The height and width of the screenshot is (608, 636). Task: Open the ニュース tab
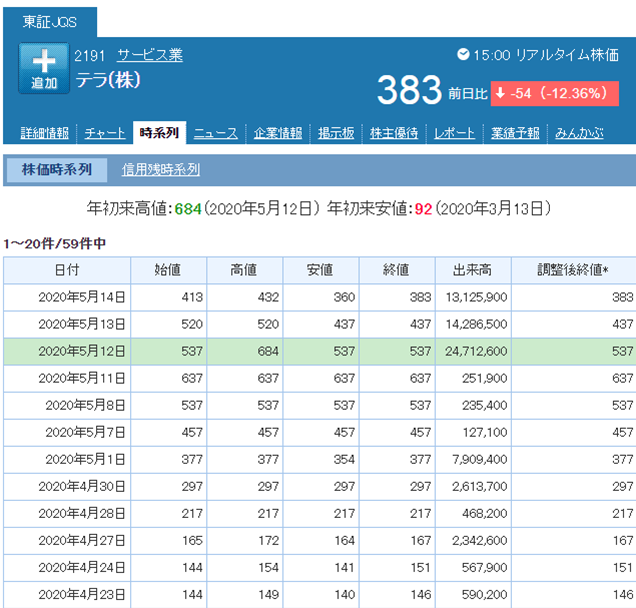pos(216,133)
